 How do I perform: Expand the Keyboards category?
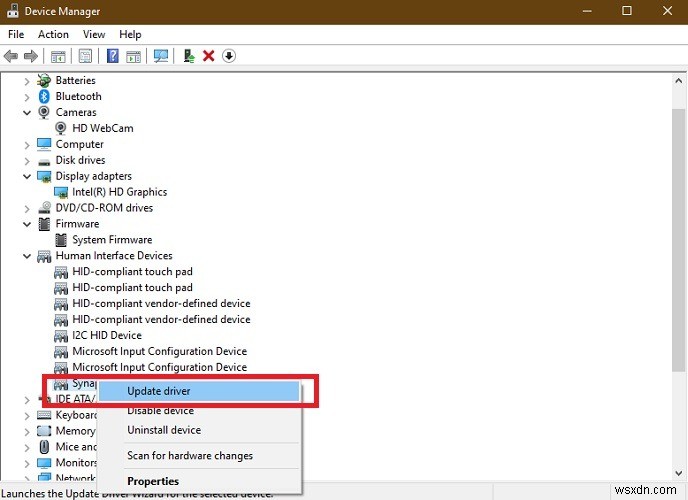pyautogui.click(x=27, y=416)
